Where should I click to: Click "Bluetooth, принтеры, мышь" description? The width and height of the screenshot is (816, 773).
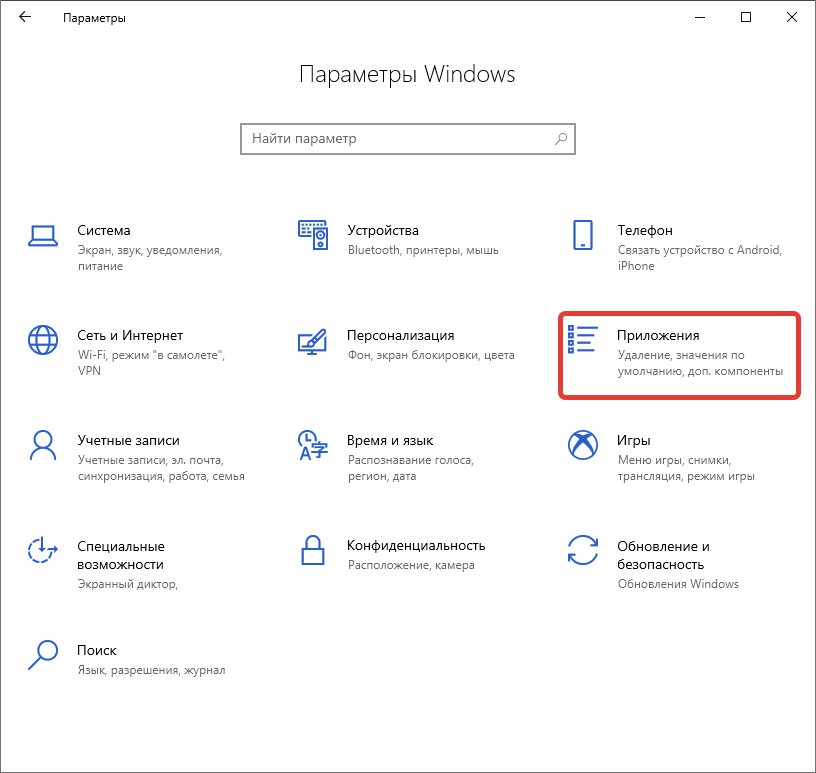pos(423,250)
